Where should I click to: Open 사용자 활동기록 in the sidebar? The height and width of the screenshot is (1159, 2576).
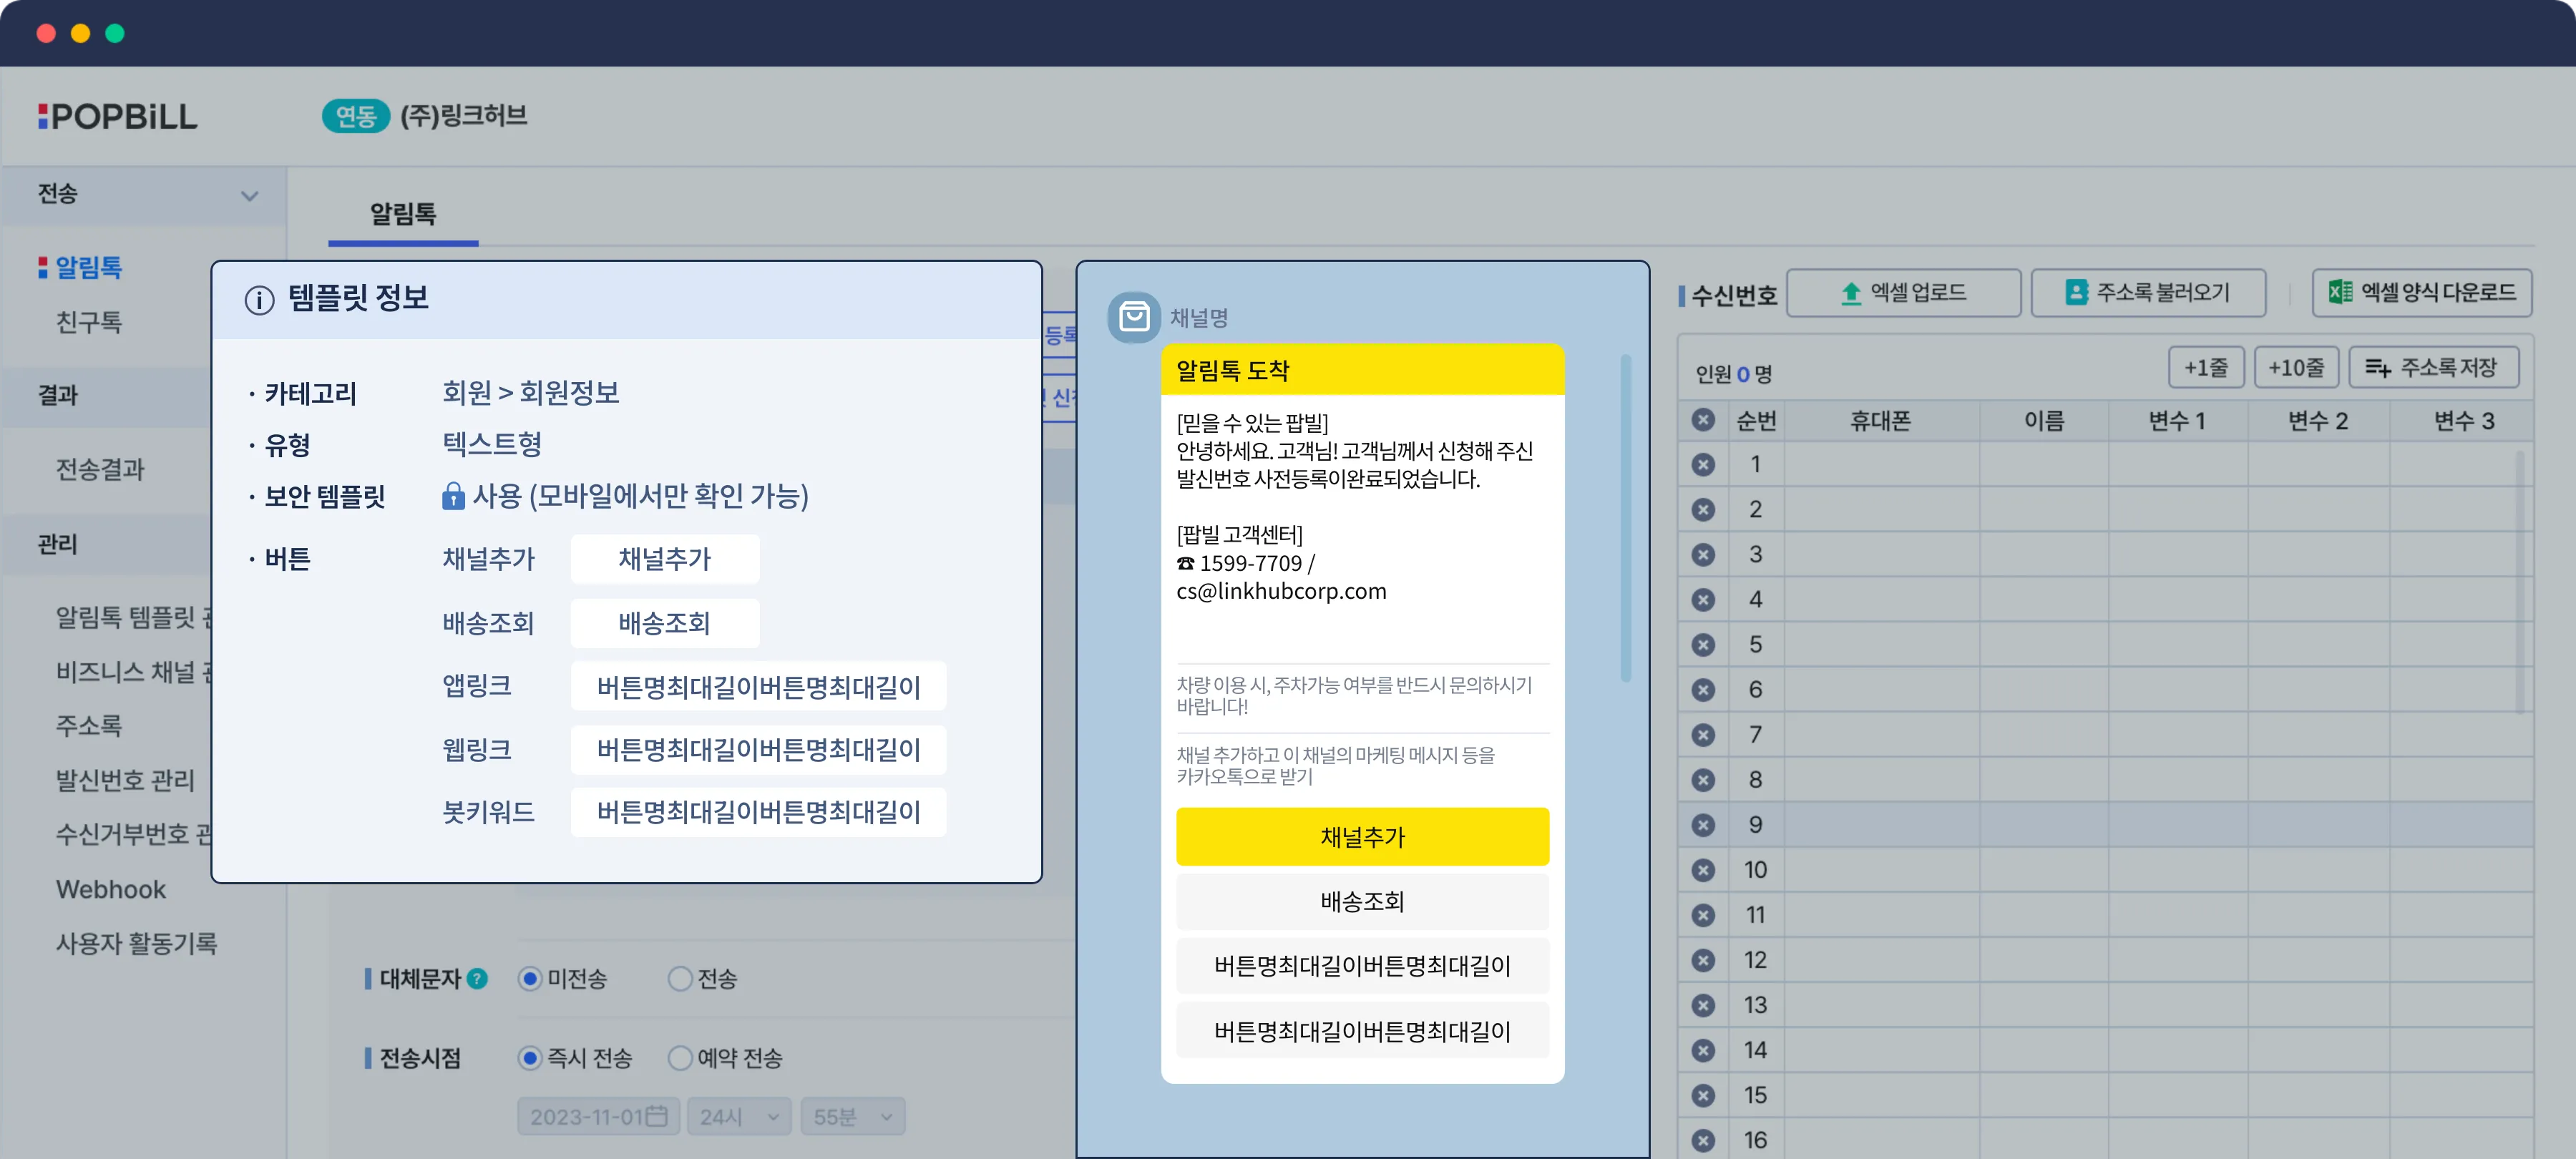tap(137, 943)
